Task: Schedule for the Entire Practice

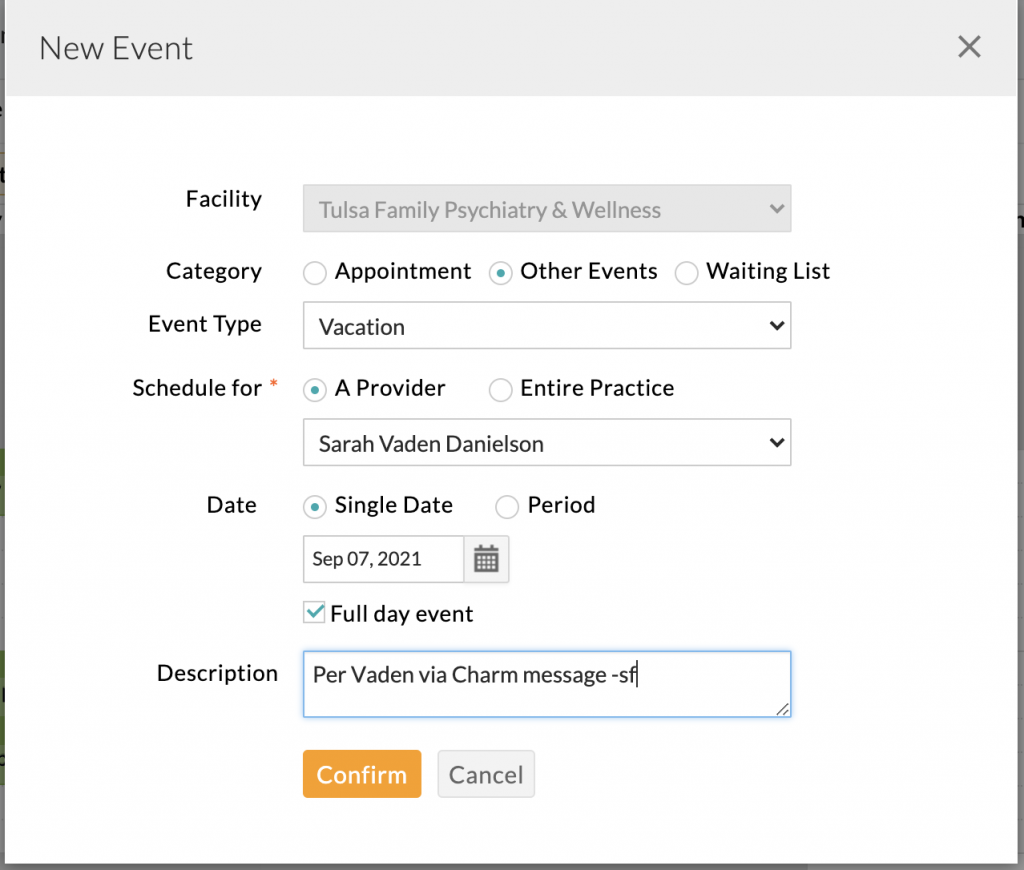Action: [x=500, y=389]
